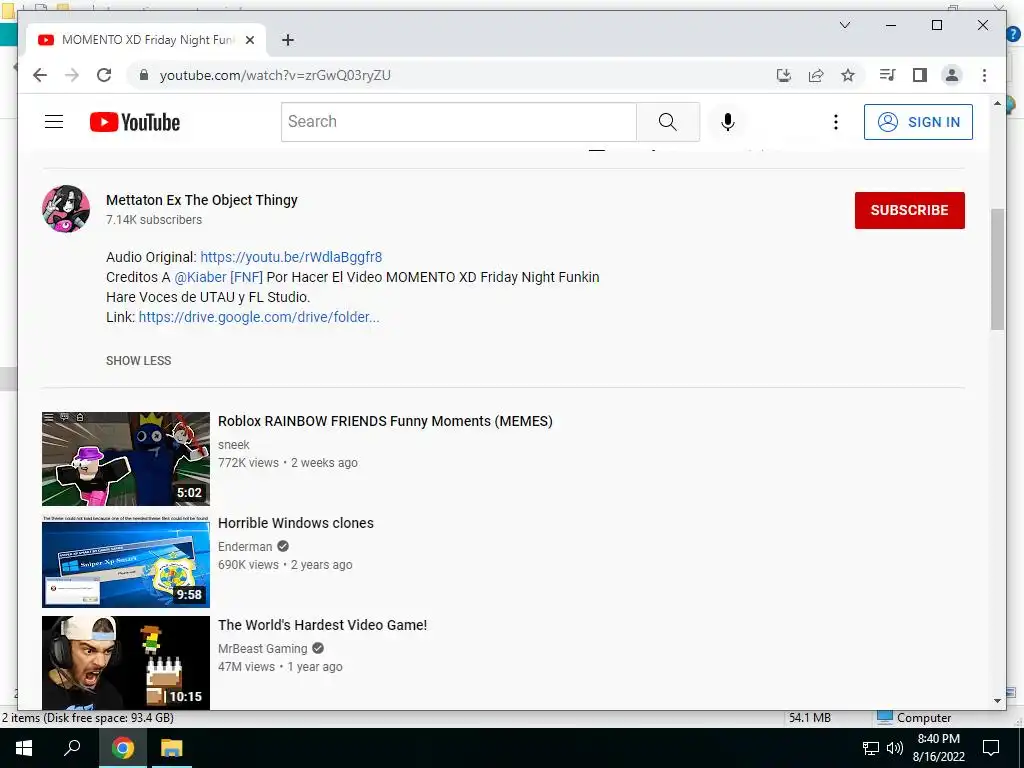Viewport: 1024px width, 768px height.
Task: Open Horrible Windows clones thumbnail
Action: (x=126, y=561)
